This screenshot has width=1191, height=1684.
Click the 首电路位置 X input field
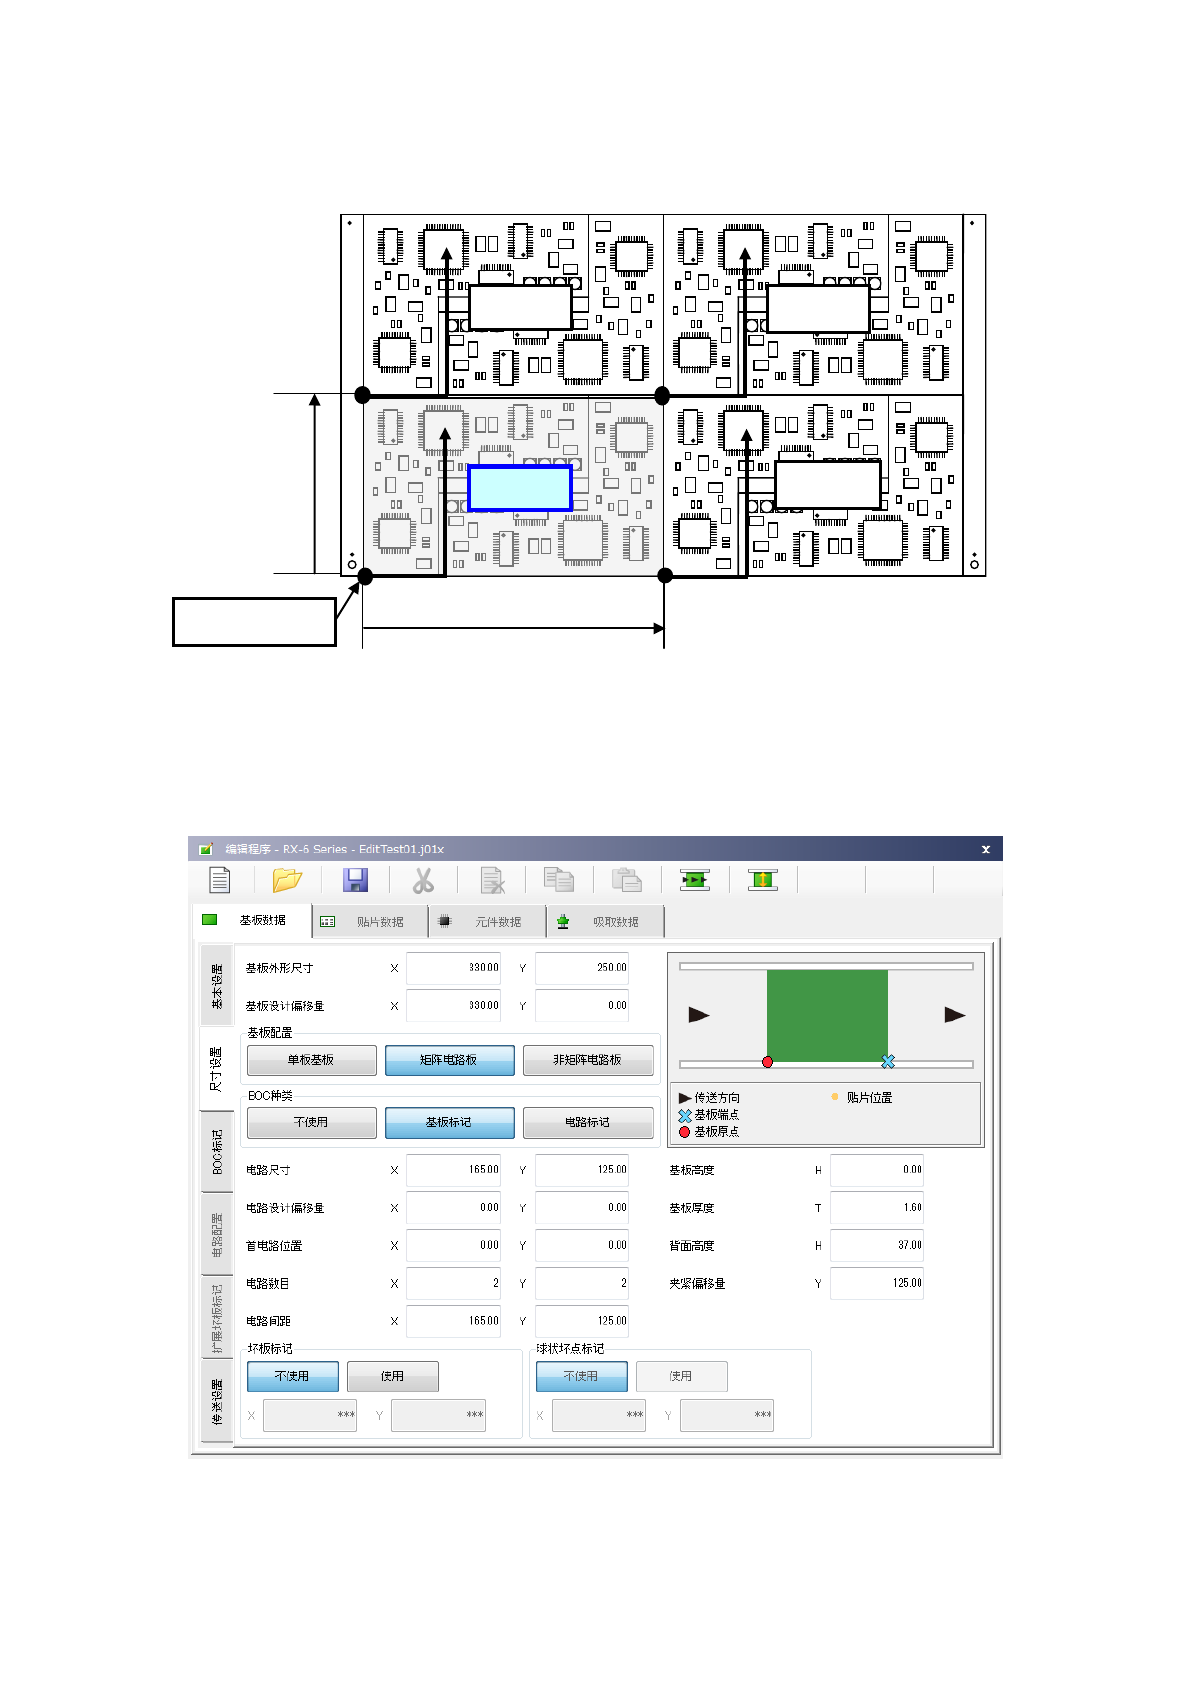click(454, 1246)
